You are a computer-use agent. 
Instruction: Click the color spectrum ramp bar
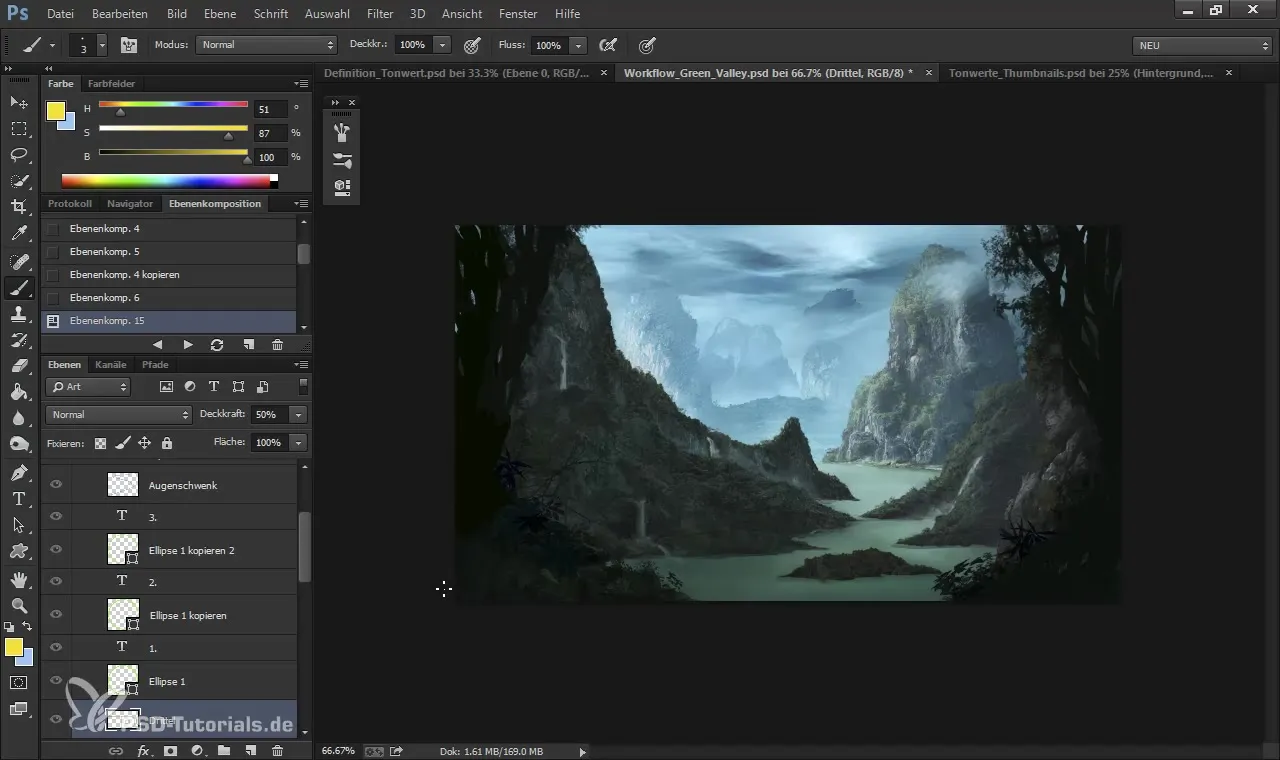(x=166, y=181)
